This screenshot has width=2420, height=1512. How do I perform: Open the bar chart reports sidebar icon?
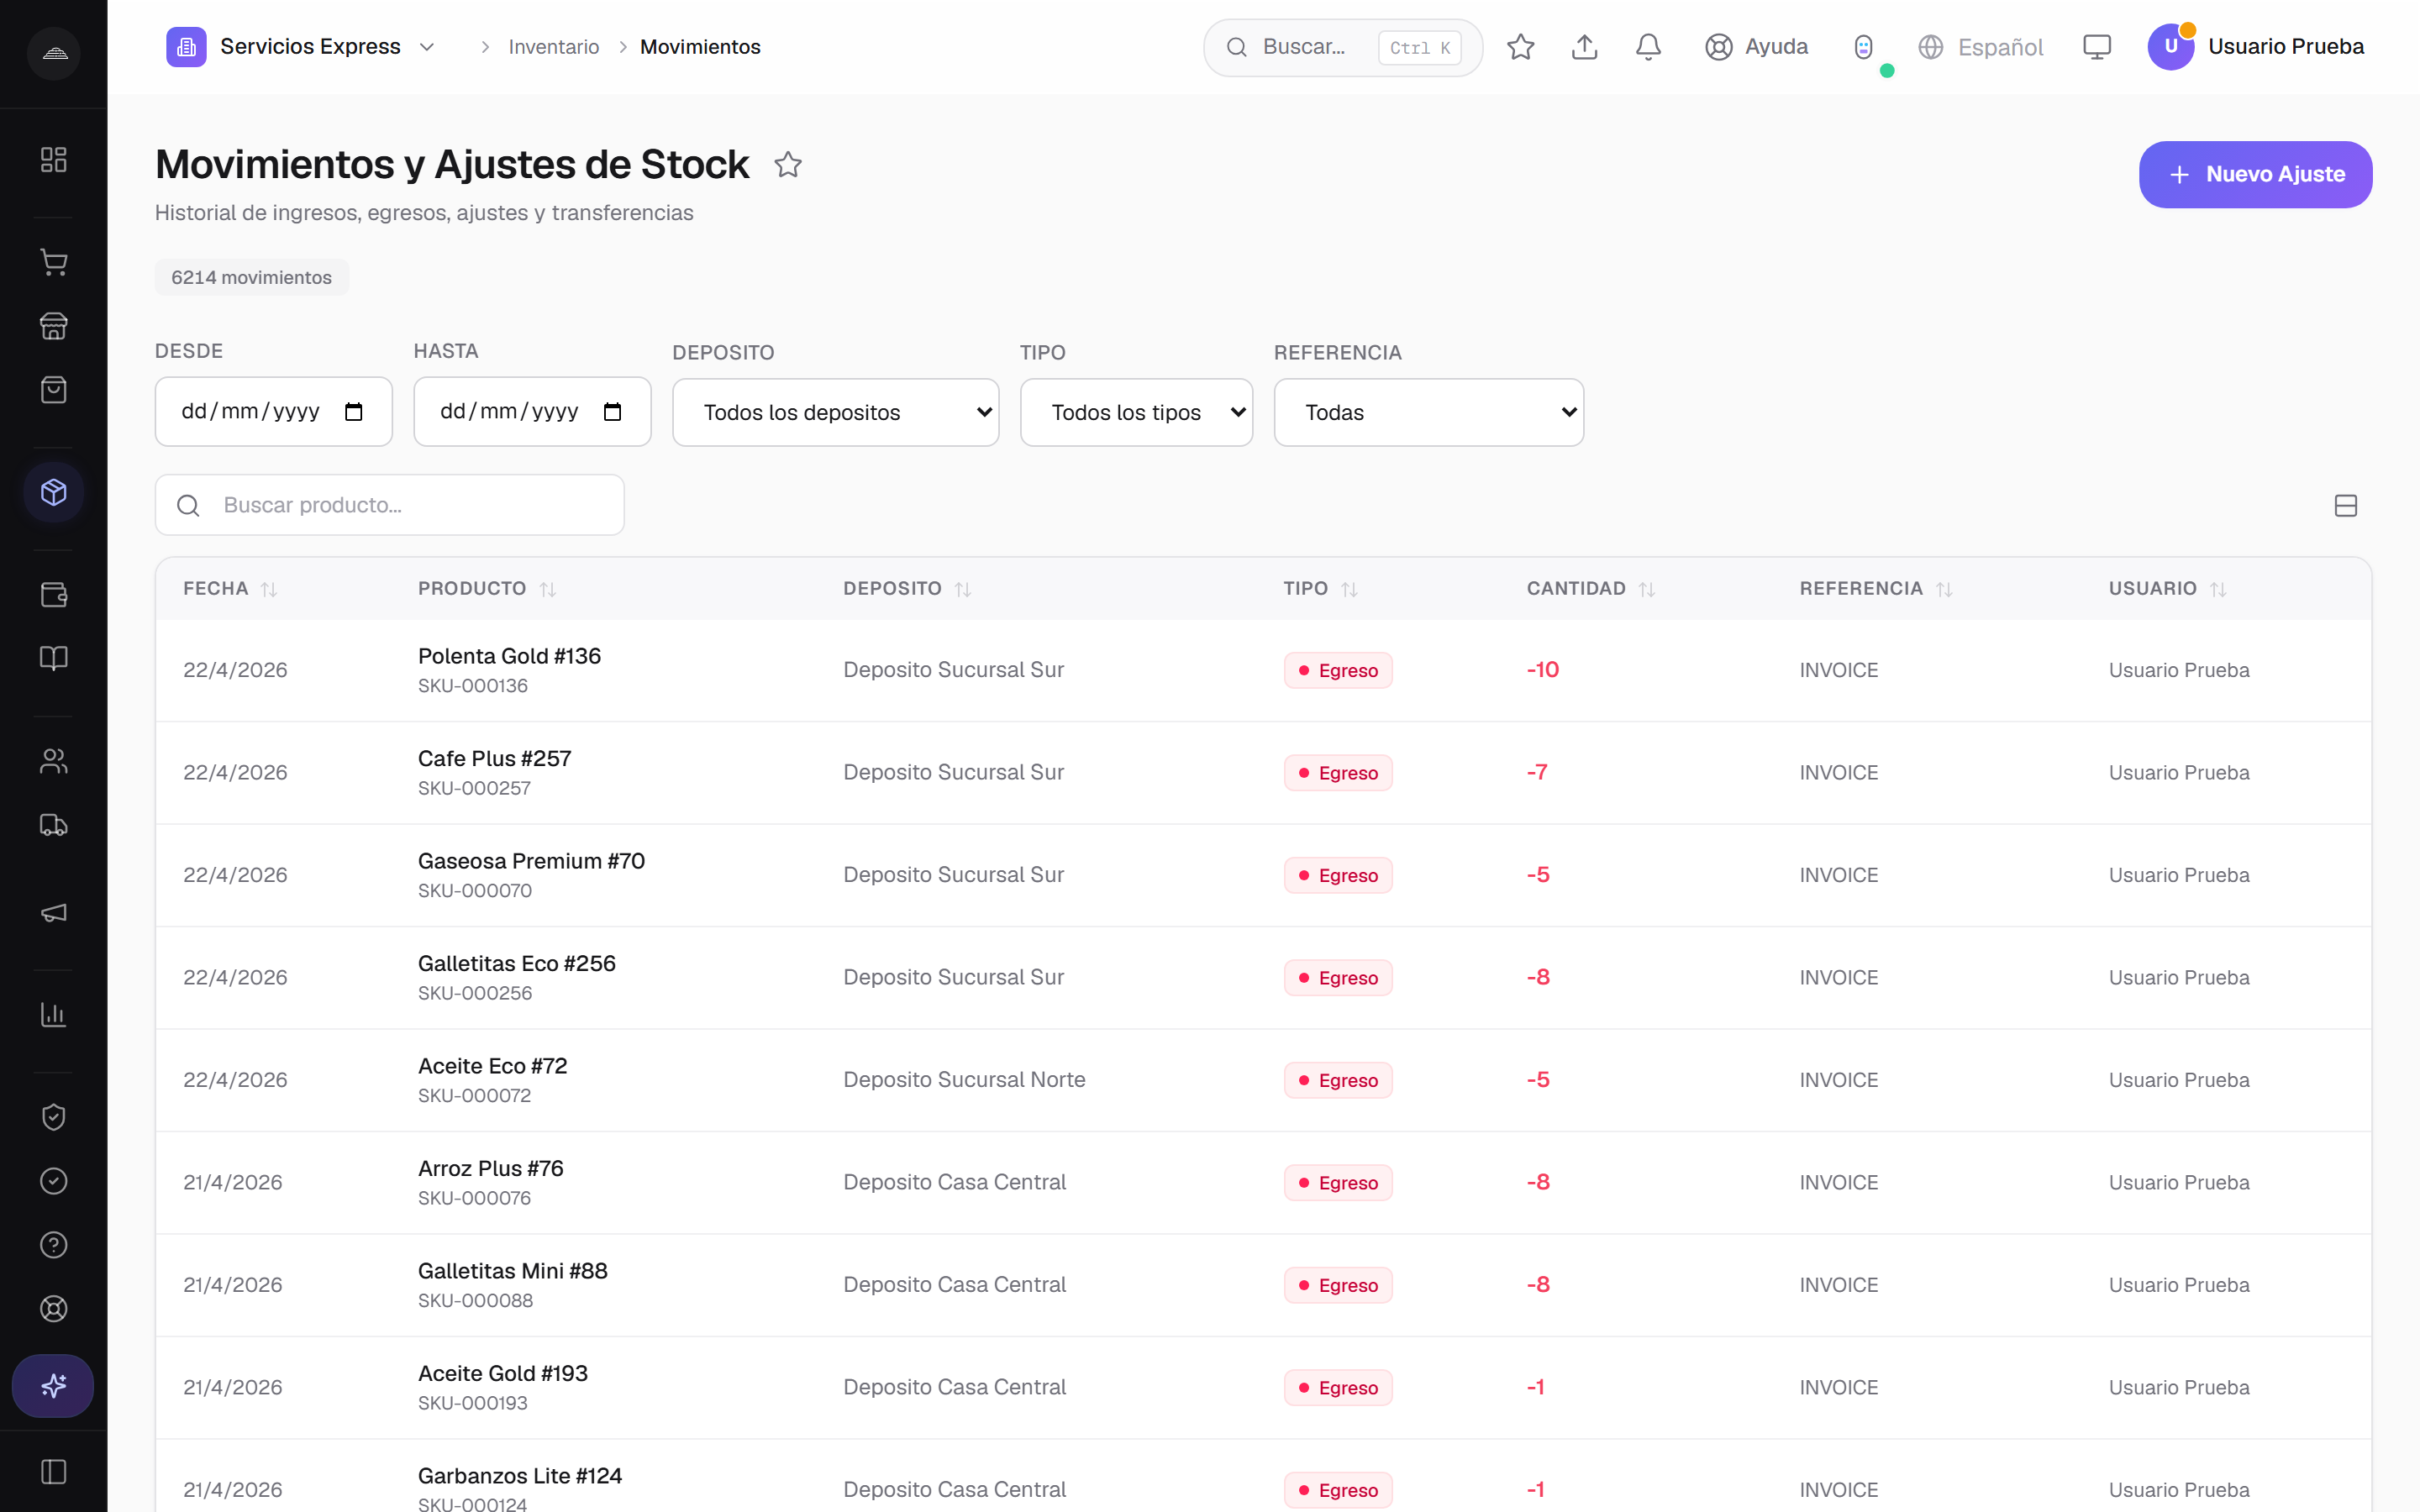54,1015
